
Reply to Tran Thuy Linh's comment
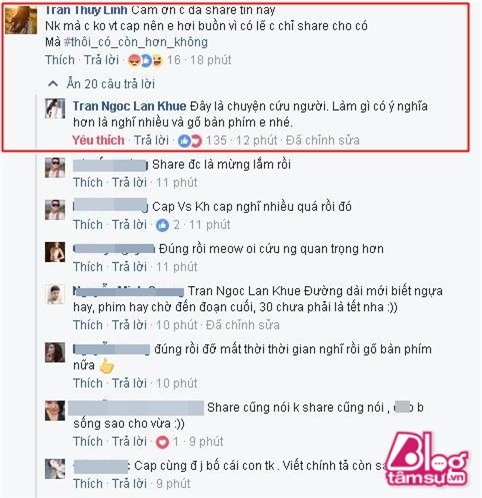[101, 60]
